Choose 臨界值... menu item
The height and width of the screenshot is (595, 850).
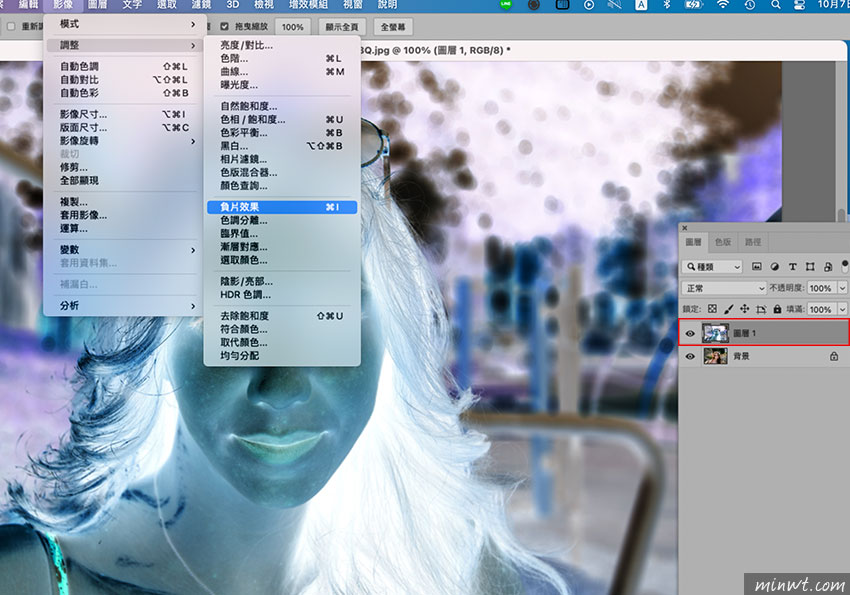point(282,234)
